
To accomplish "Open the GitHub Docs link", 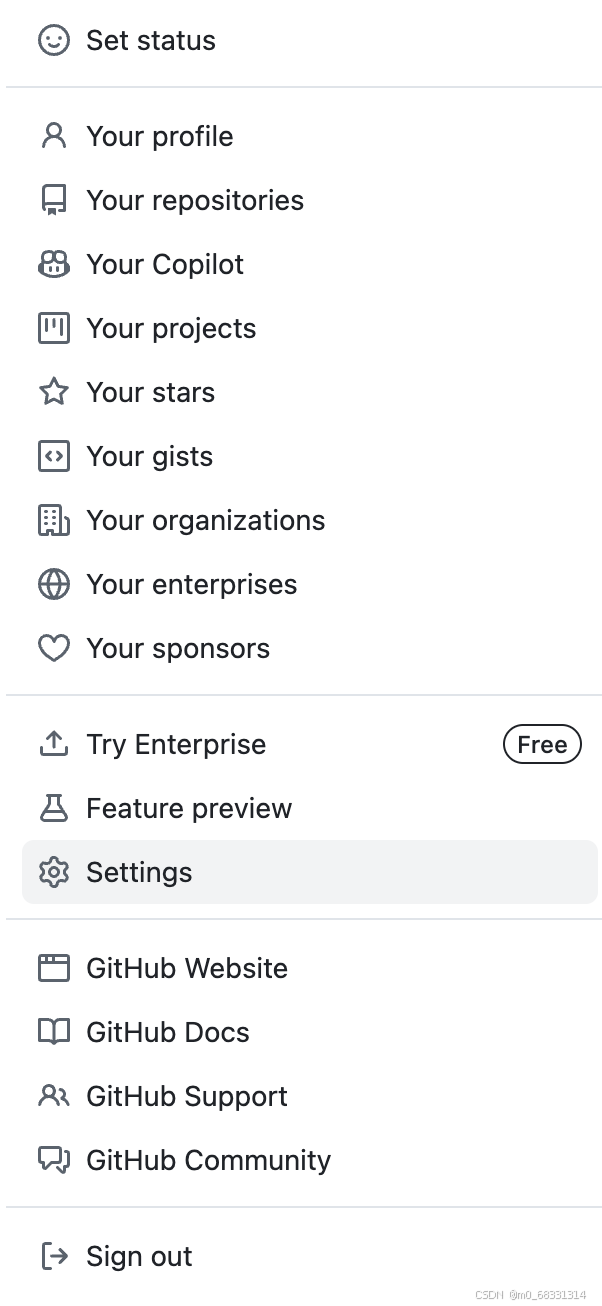I will pyautogui.click(x=168, y=1032).
